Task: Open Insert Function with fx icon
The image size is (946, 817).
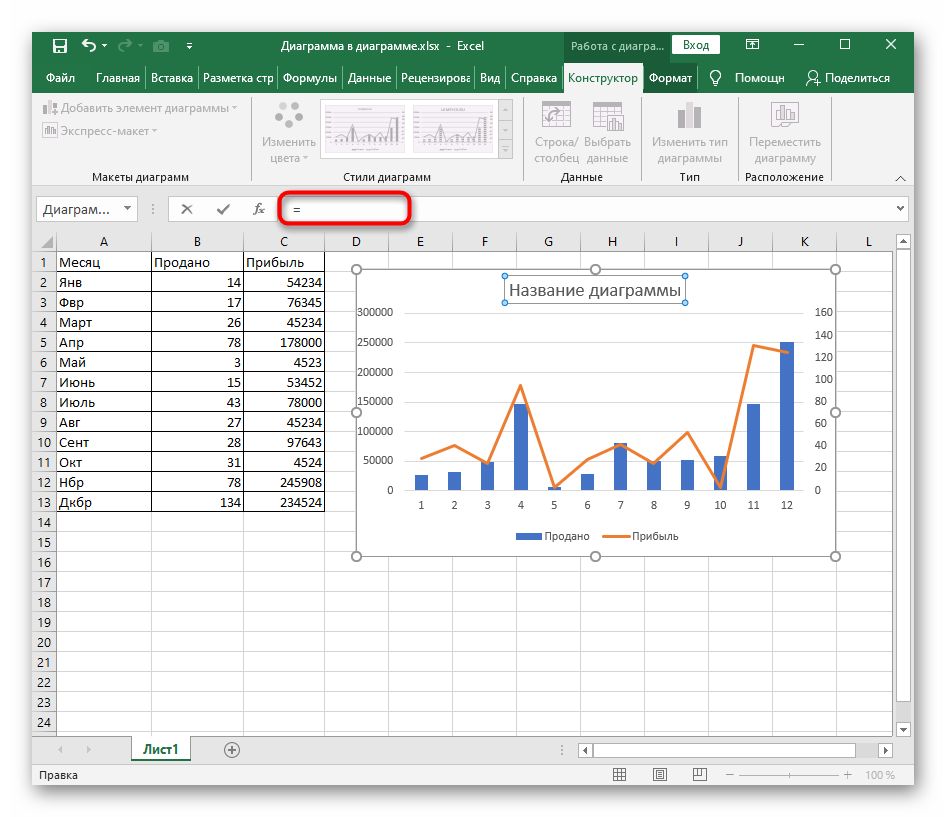Action: click(258, 209)
